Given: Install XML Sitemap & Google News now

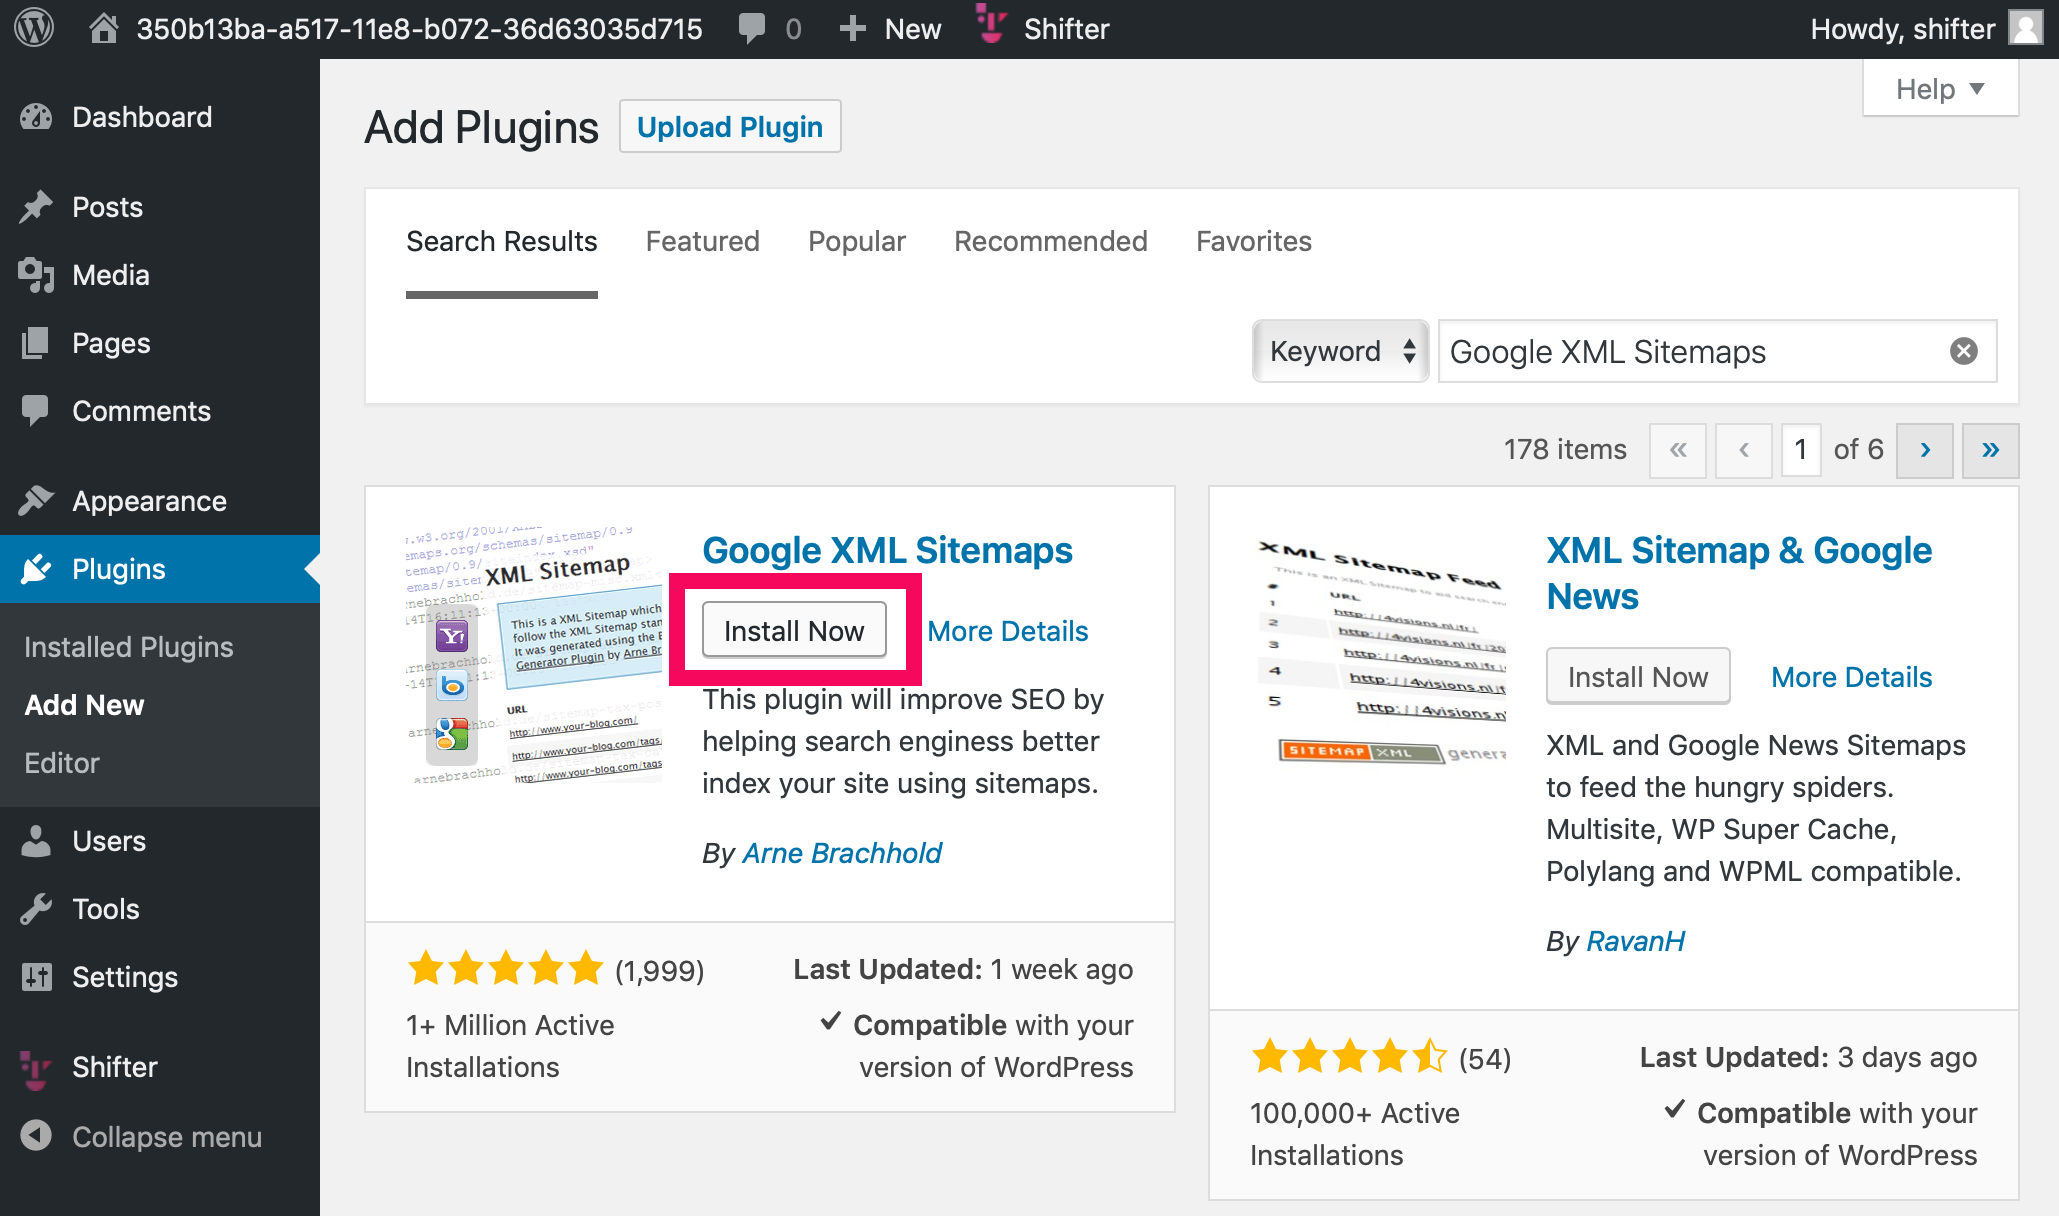Looking at the screenshot, I should coord(1638,677).
